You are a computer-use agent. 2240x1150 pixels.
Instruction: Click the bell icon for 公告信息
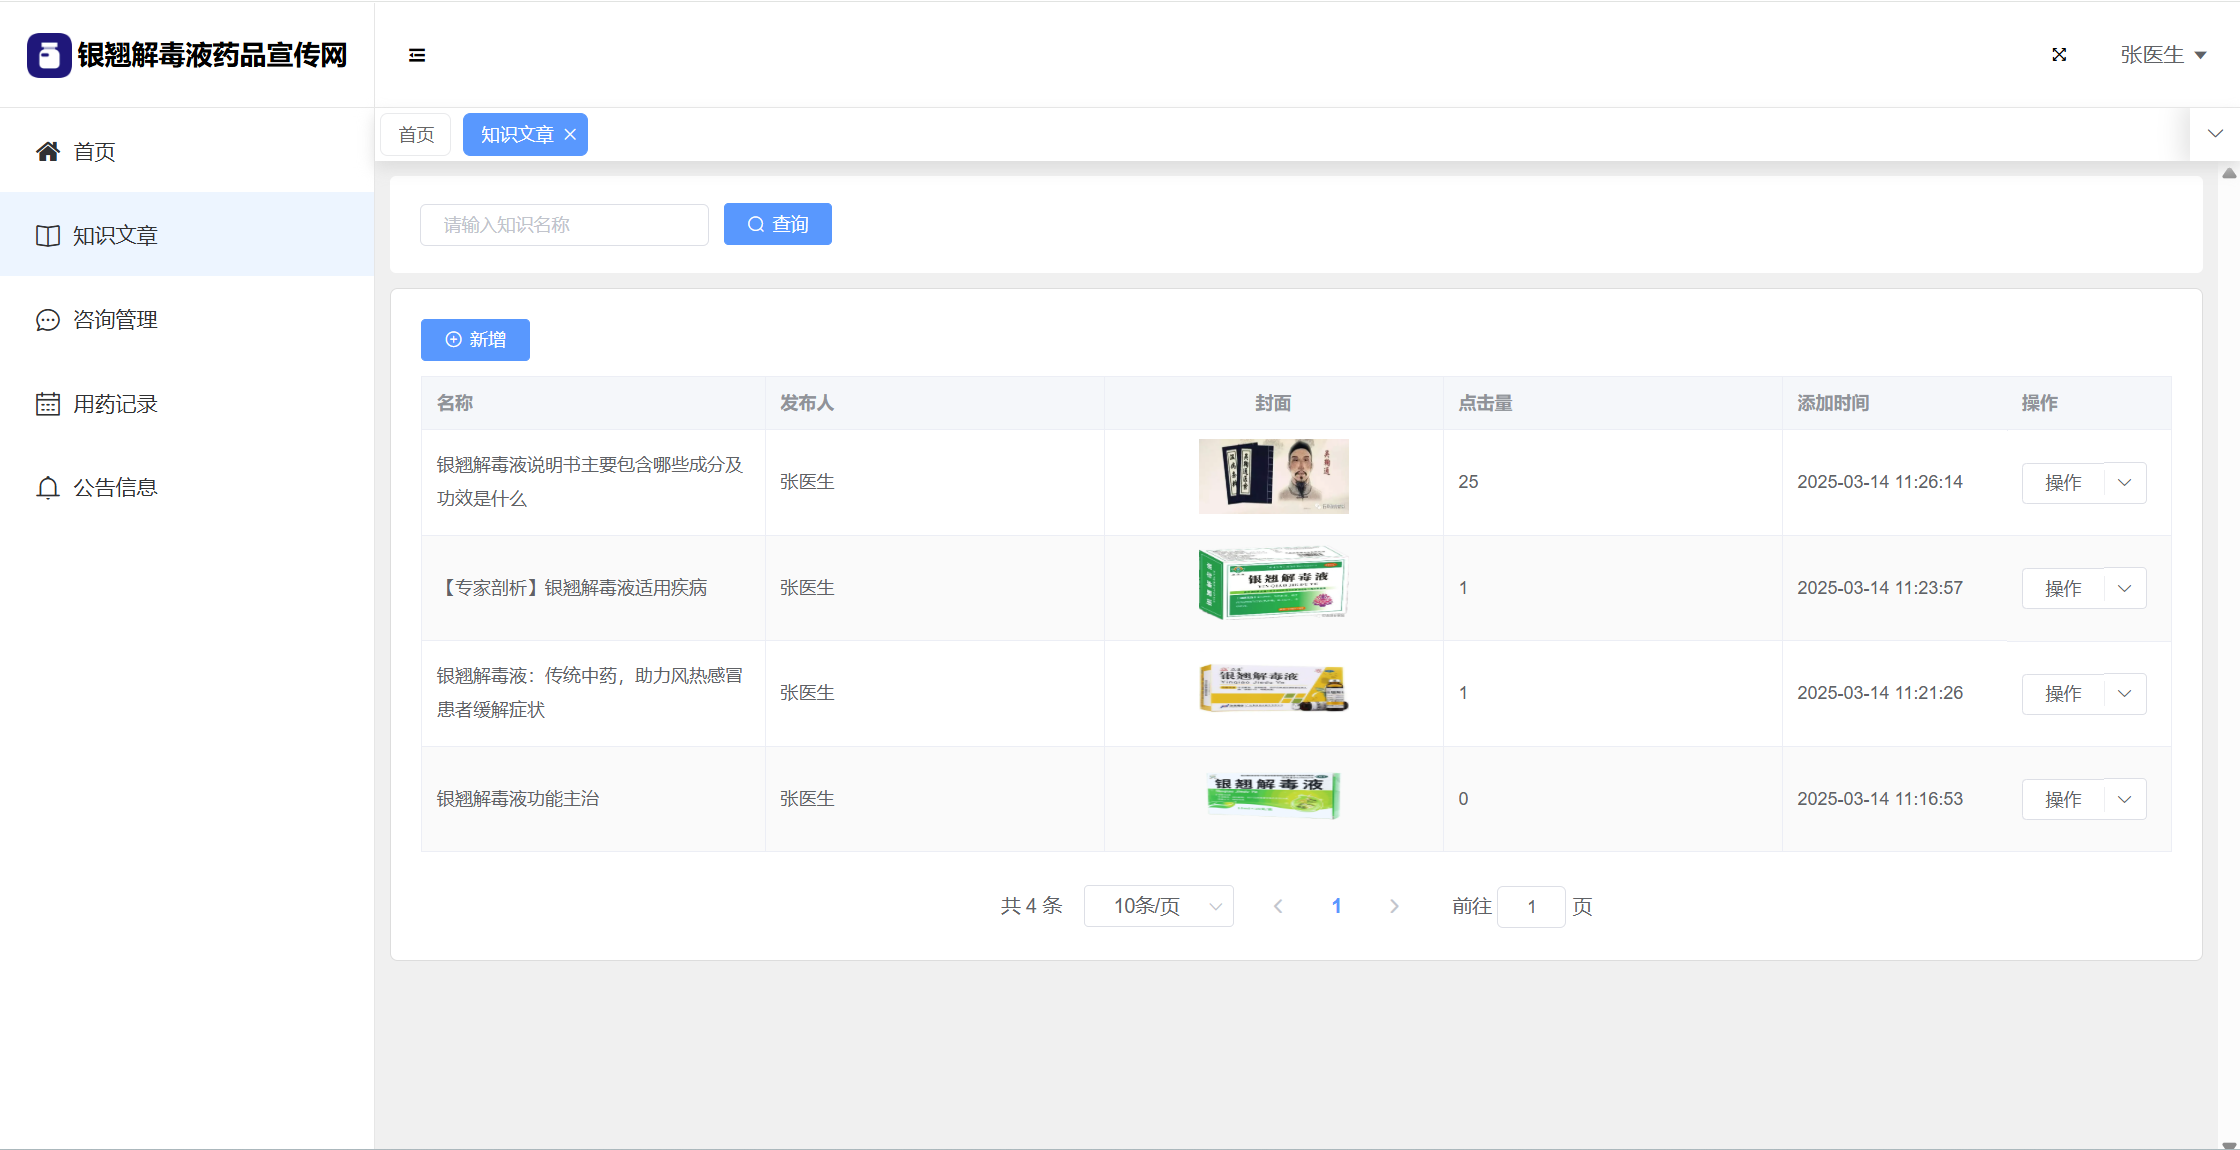point(47,488)
